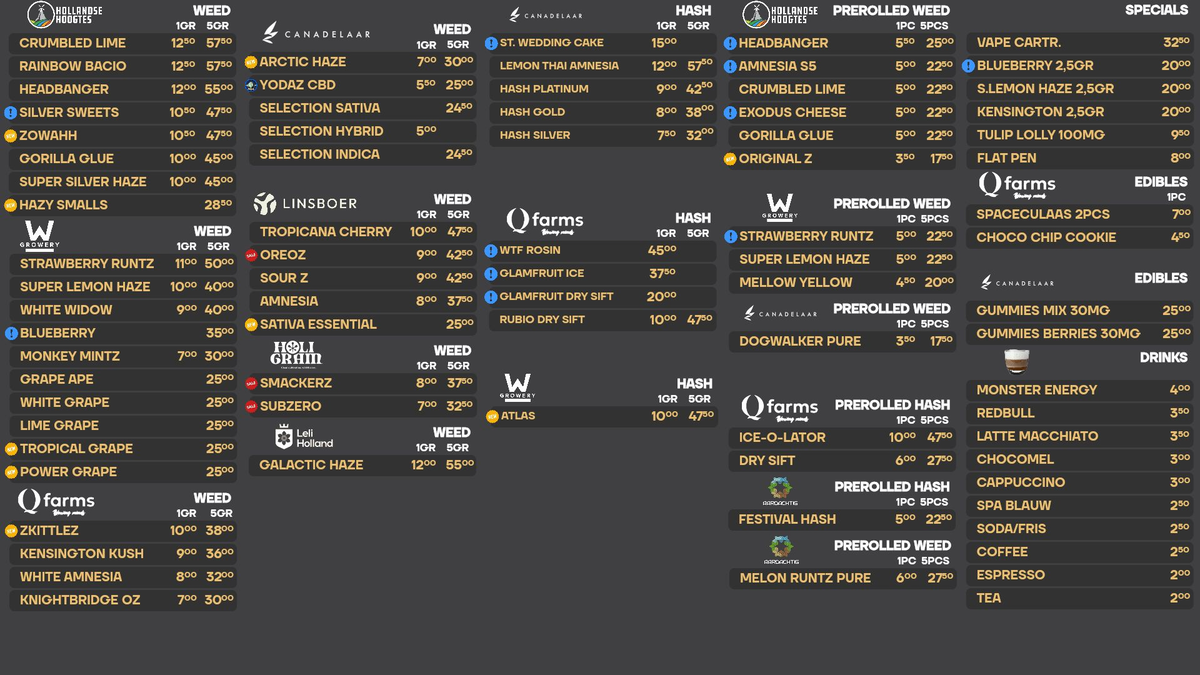Click the Aardachtig logo above Festival Hash
Screen dimensions: 1200x675
[x=780, y=491]
